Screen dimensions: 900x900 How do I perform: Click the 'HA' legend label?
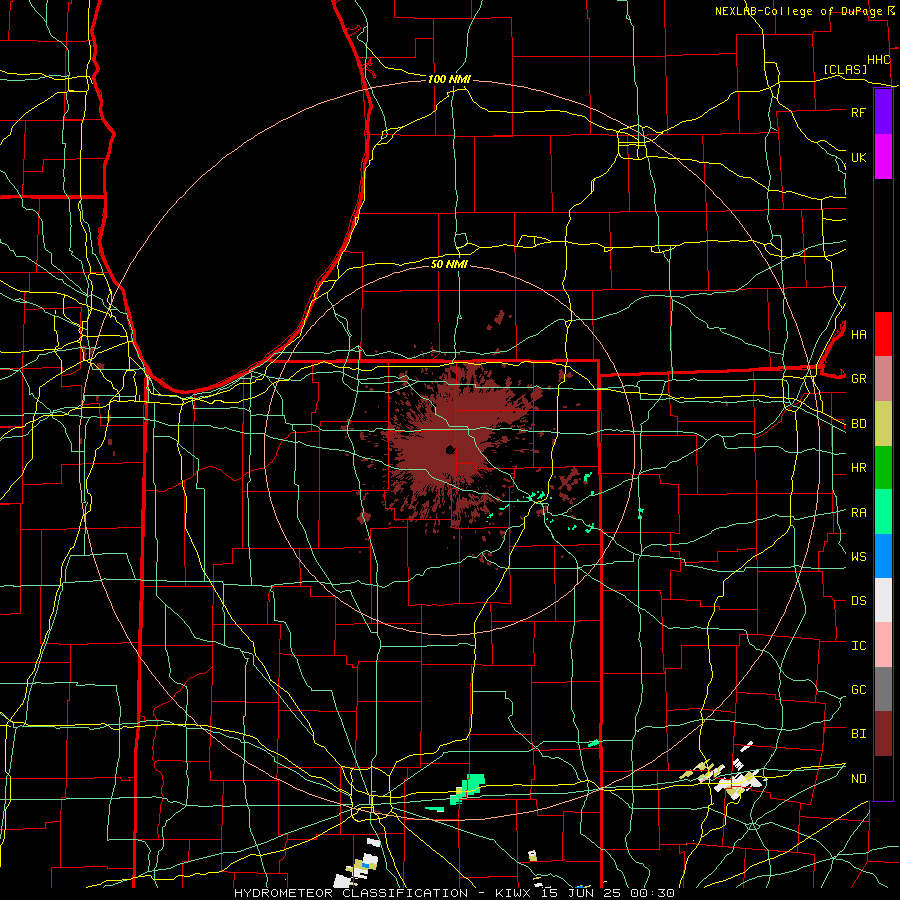click(x=858, y=334)
